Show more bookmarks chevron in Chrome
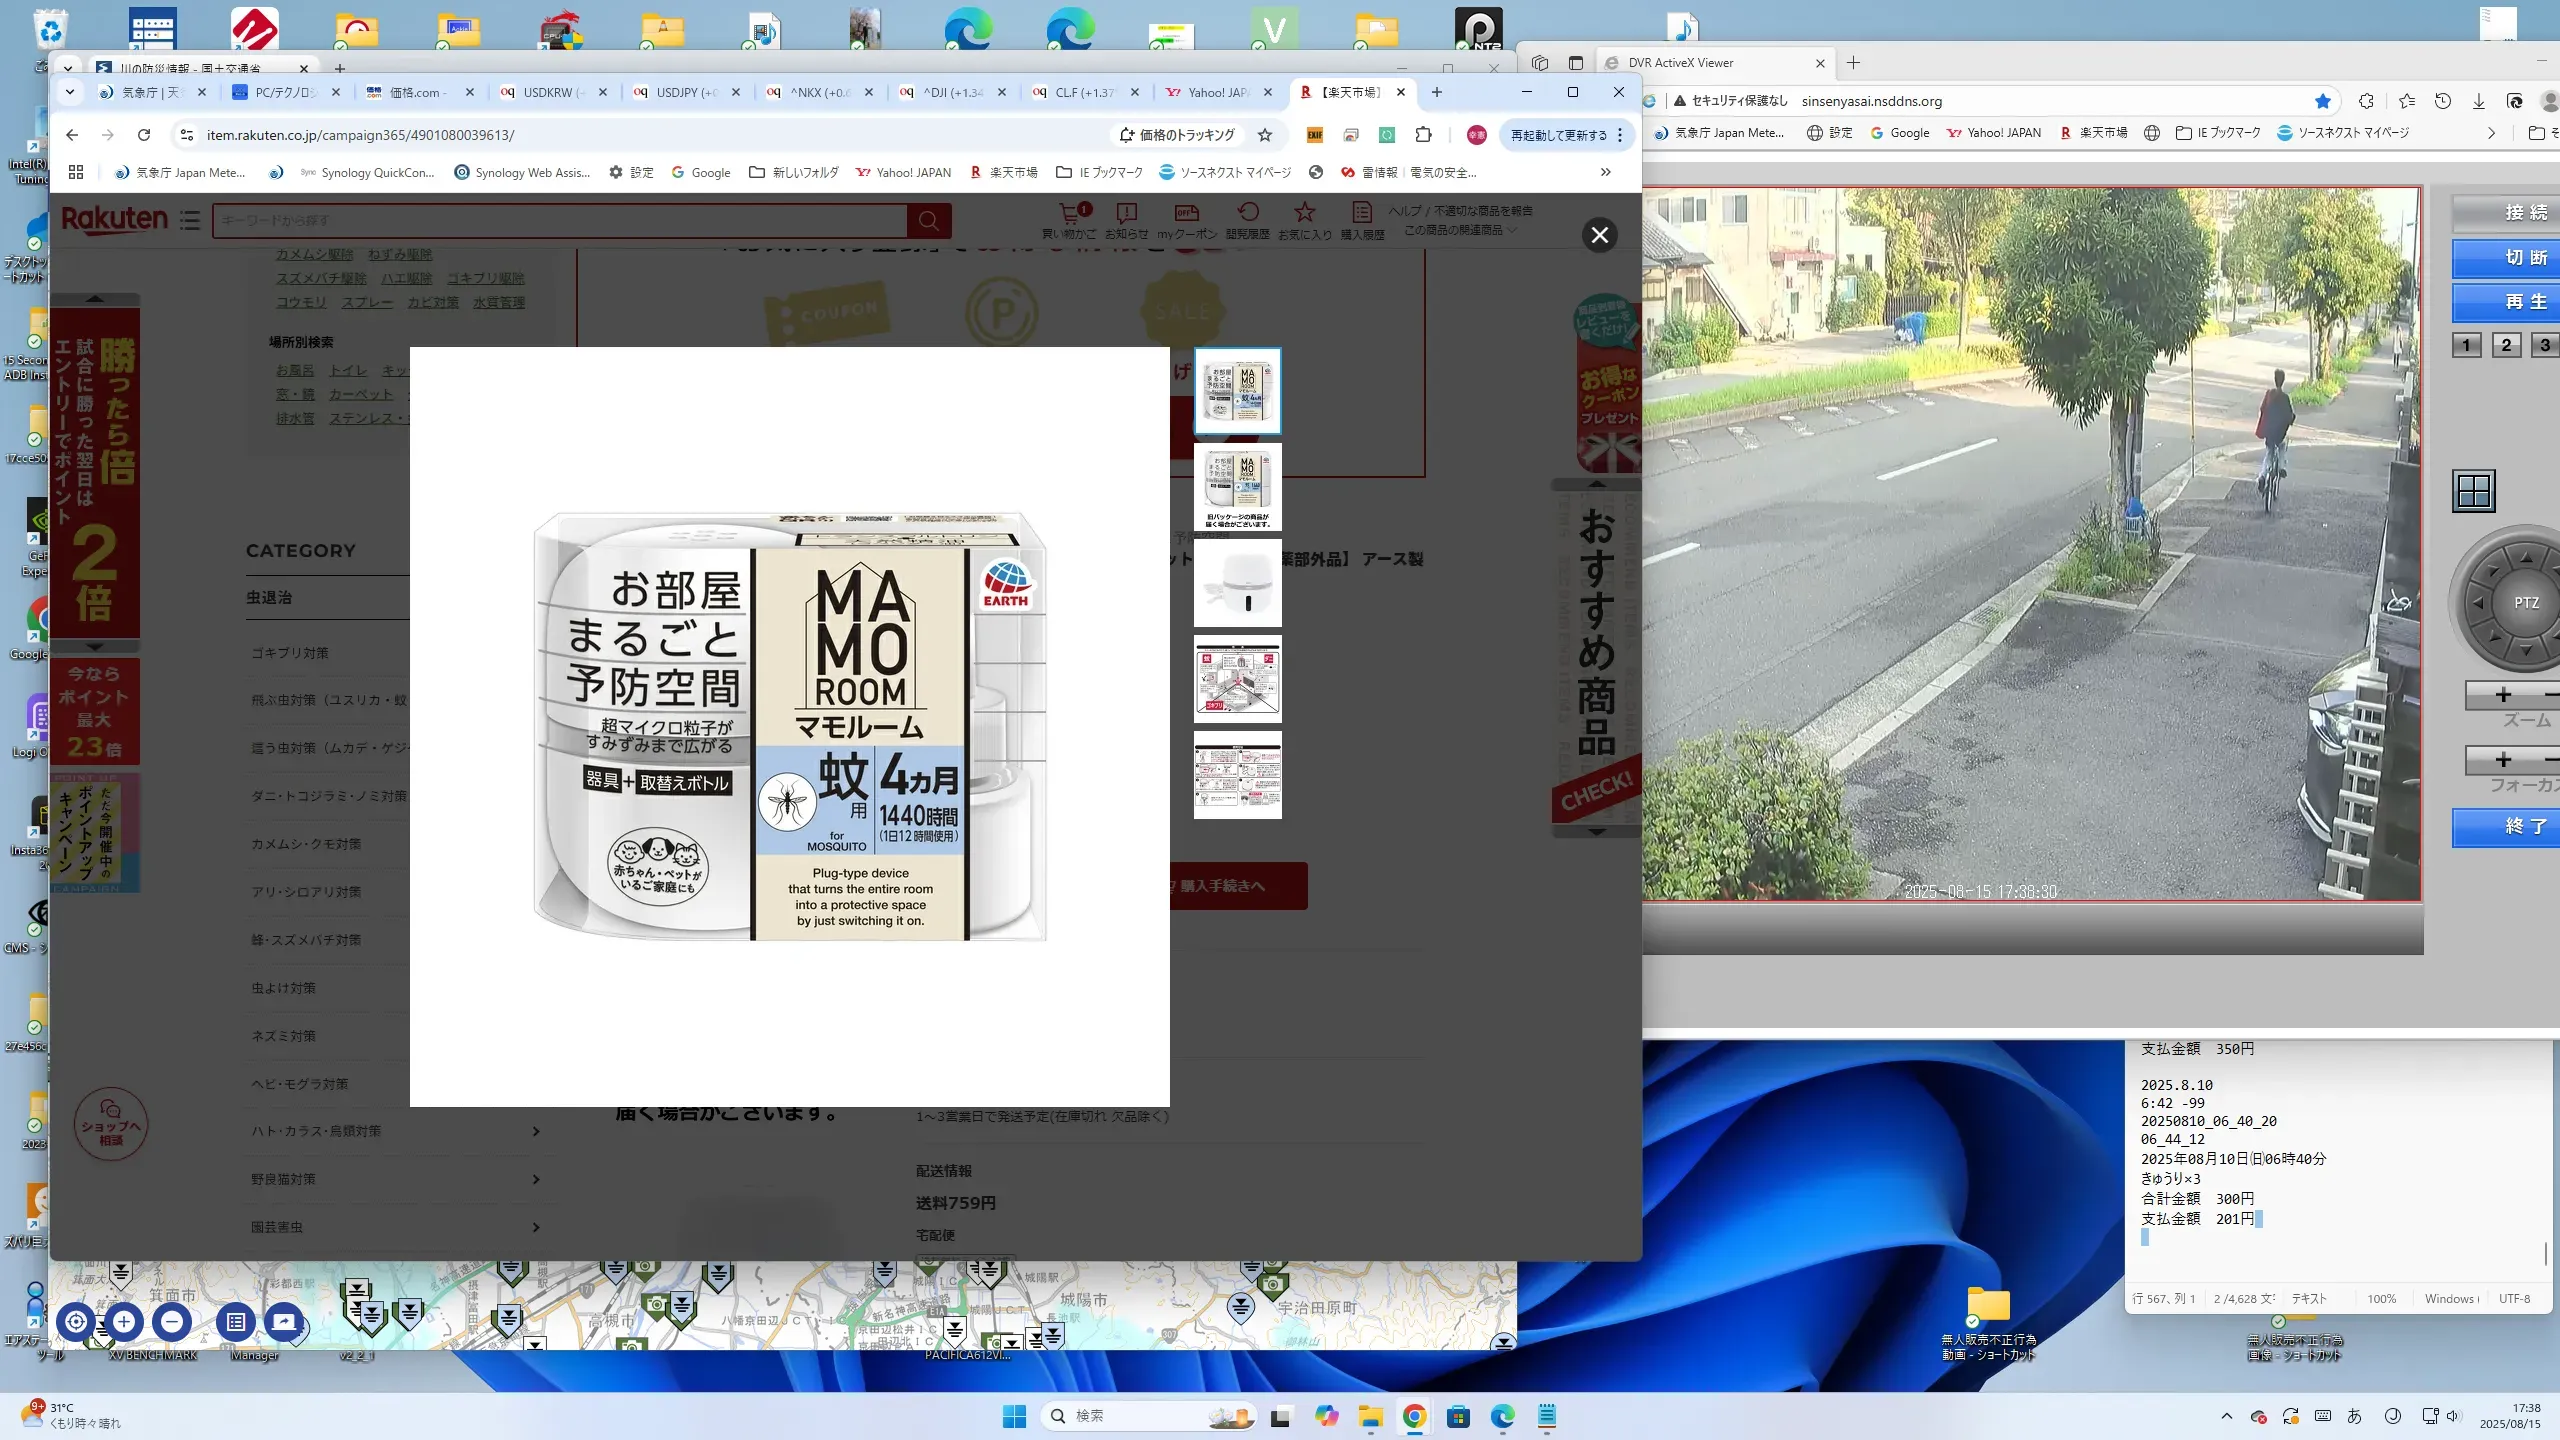This screenshot has width=2560, height=1440. coord(1605,172)
